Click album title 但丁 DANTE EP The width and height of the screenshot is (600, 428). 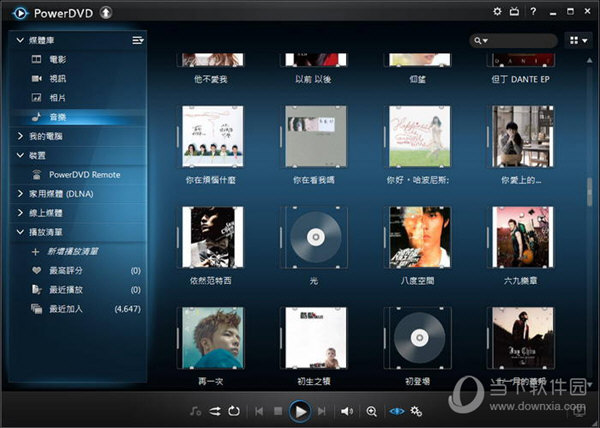520,79
